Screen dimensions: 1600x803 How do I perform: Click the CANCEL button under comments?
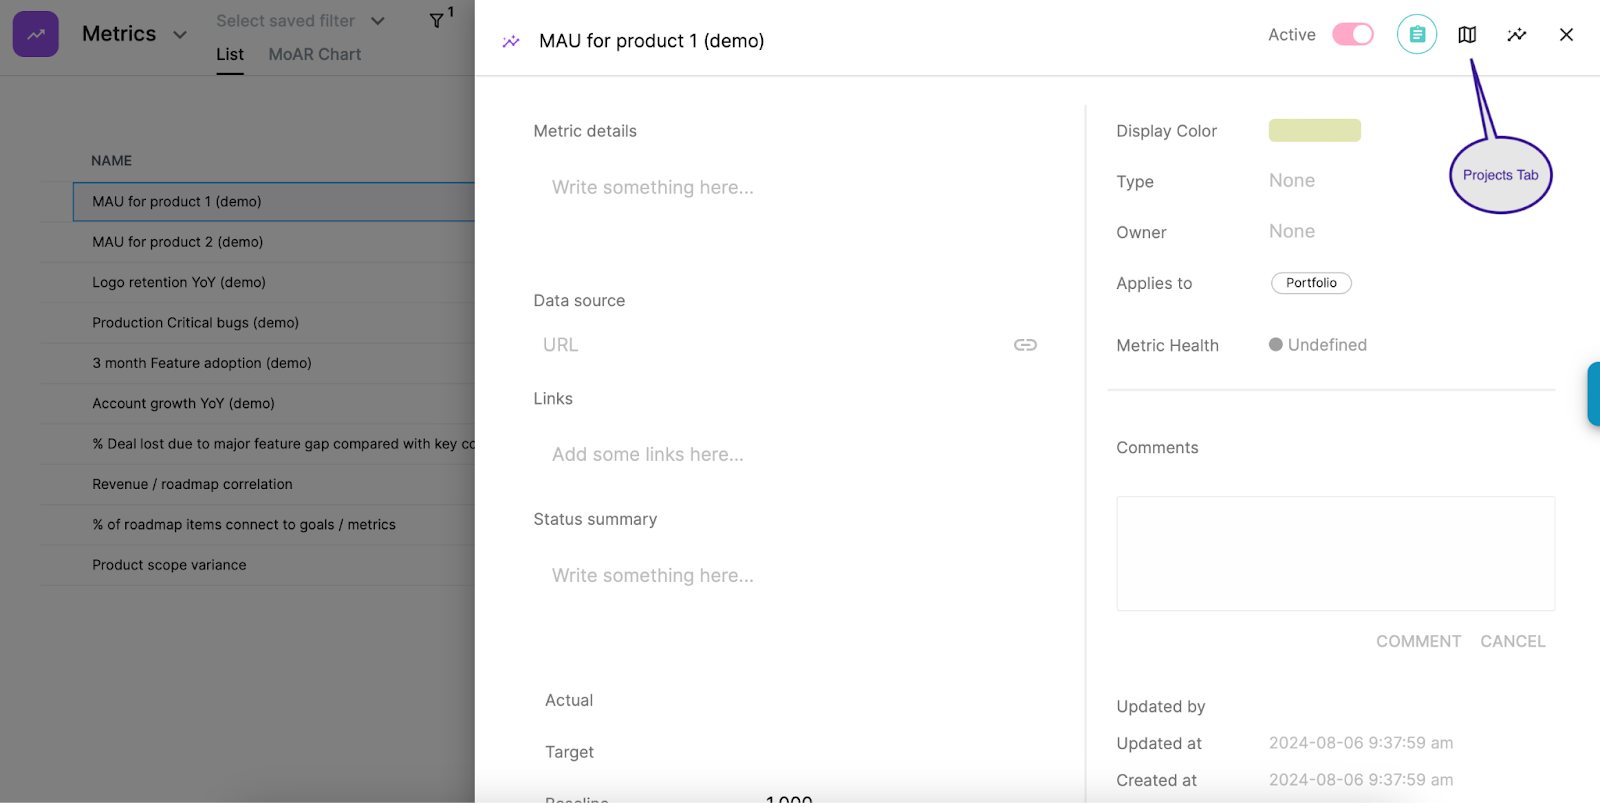[x=1513, y=642]
